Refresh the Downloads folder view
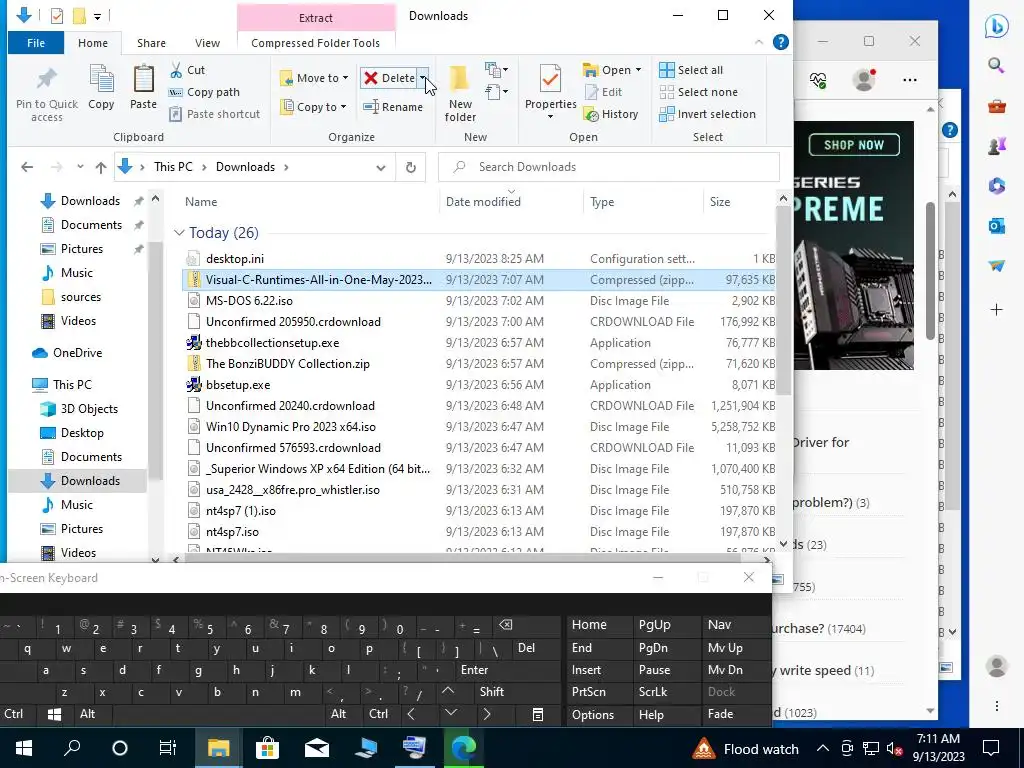The image size is (1024, 768). pos(411,167)
